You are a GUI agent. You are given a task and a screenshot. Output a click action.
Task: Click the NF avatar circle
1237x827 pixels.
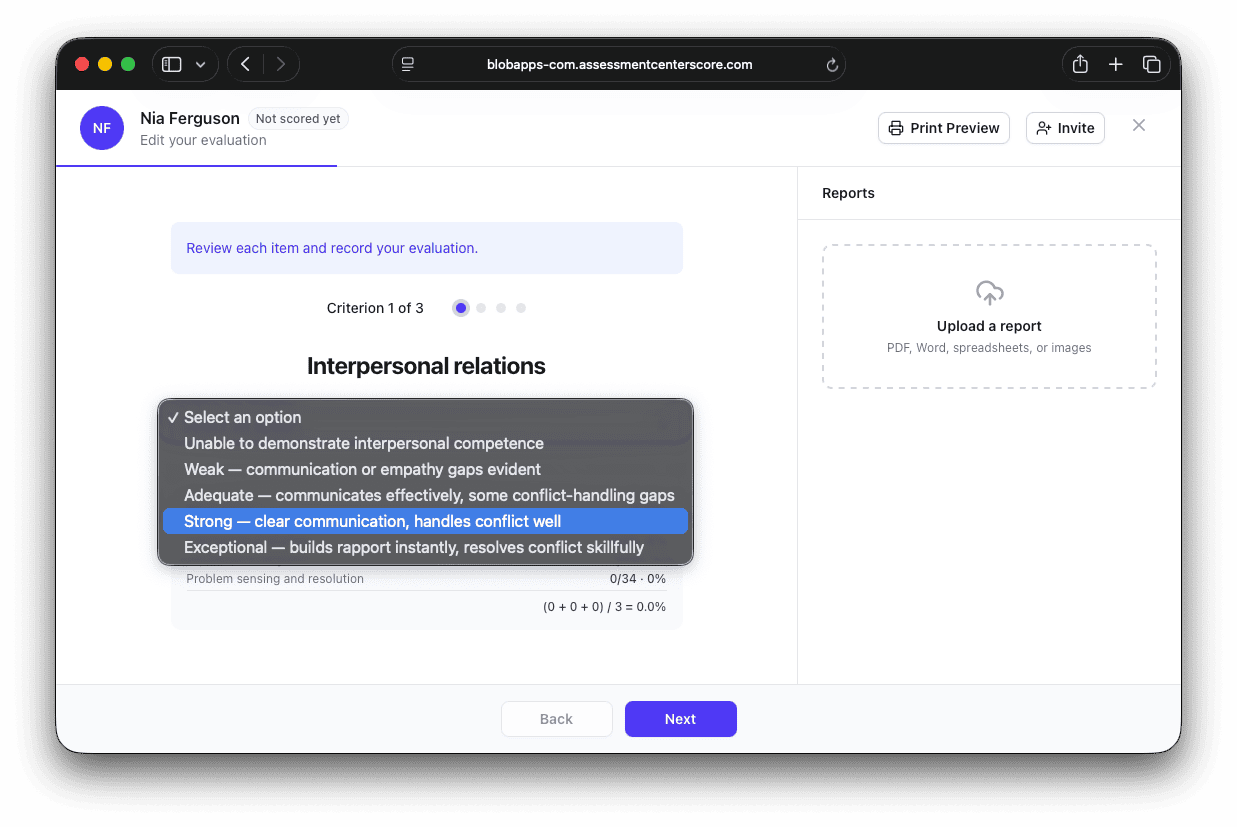[x=102, y=128]
